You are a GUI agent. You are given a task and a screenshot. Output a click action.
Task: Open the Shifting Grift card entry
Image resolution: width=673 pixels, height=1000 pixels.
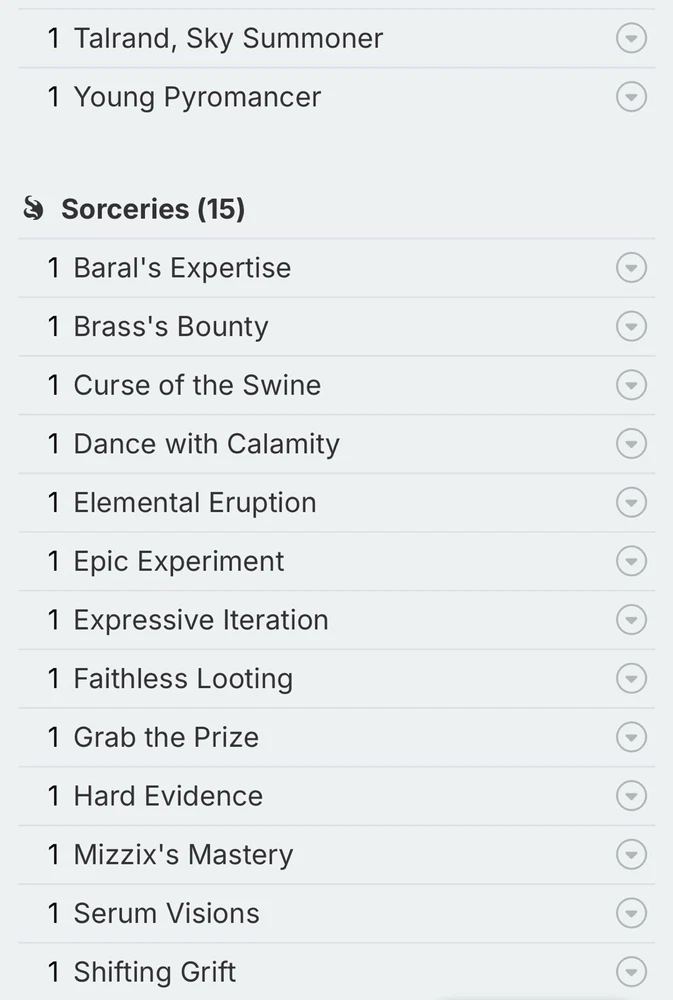tap(155, 972)
